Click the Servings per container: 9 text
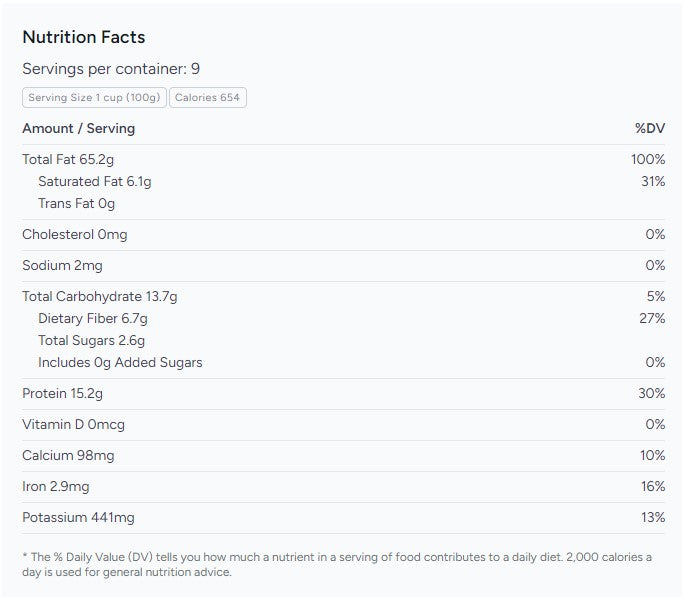Screen dimensions: 682x597 [111, 69]
